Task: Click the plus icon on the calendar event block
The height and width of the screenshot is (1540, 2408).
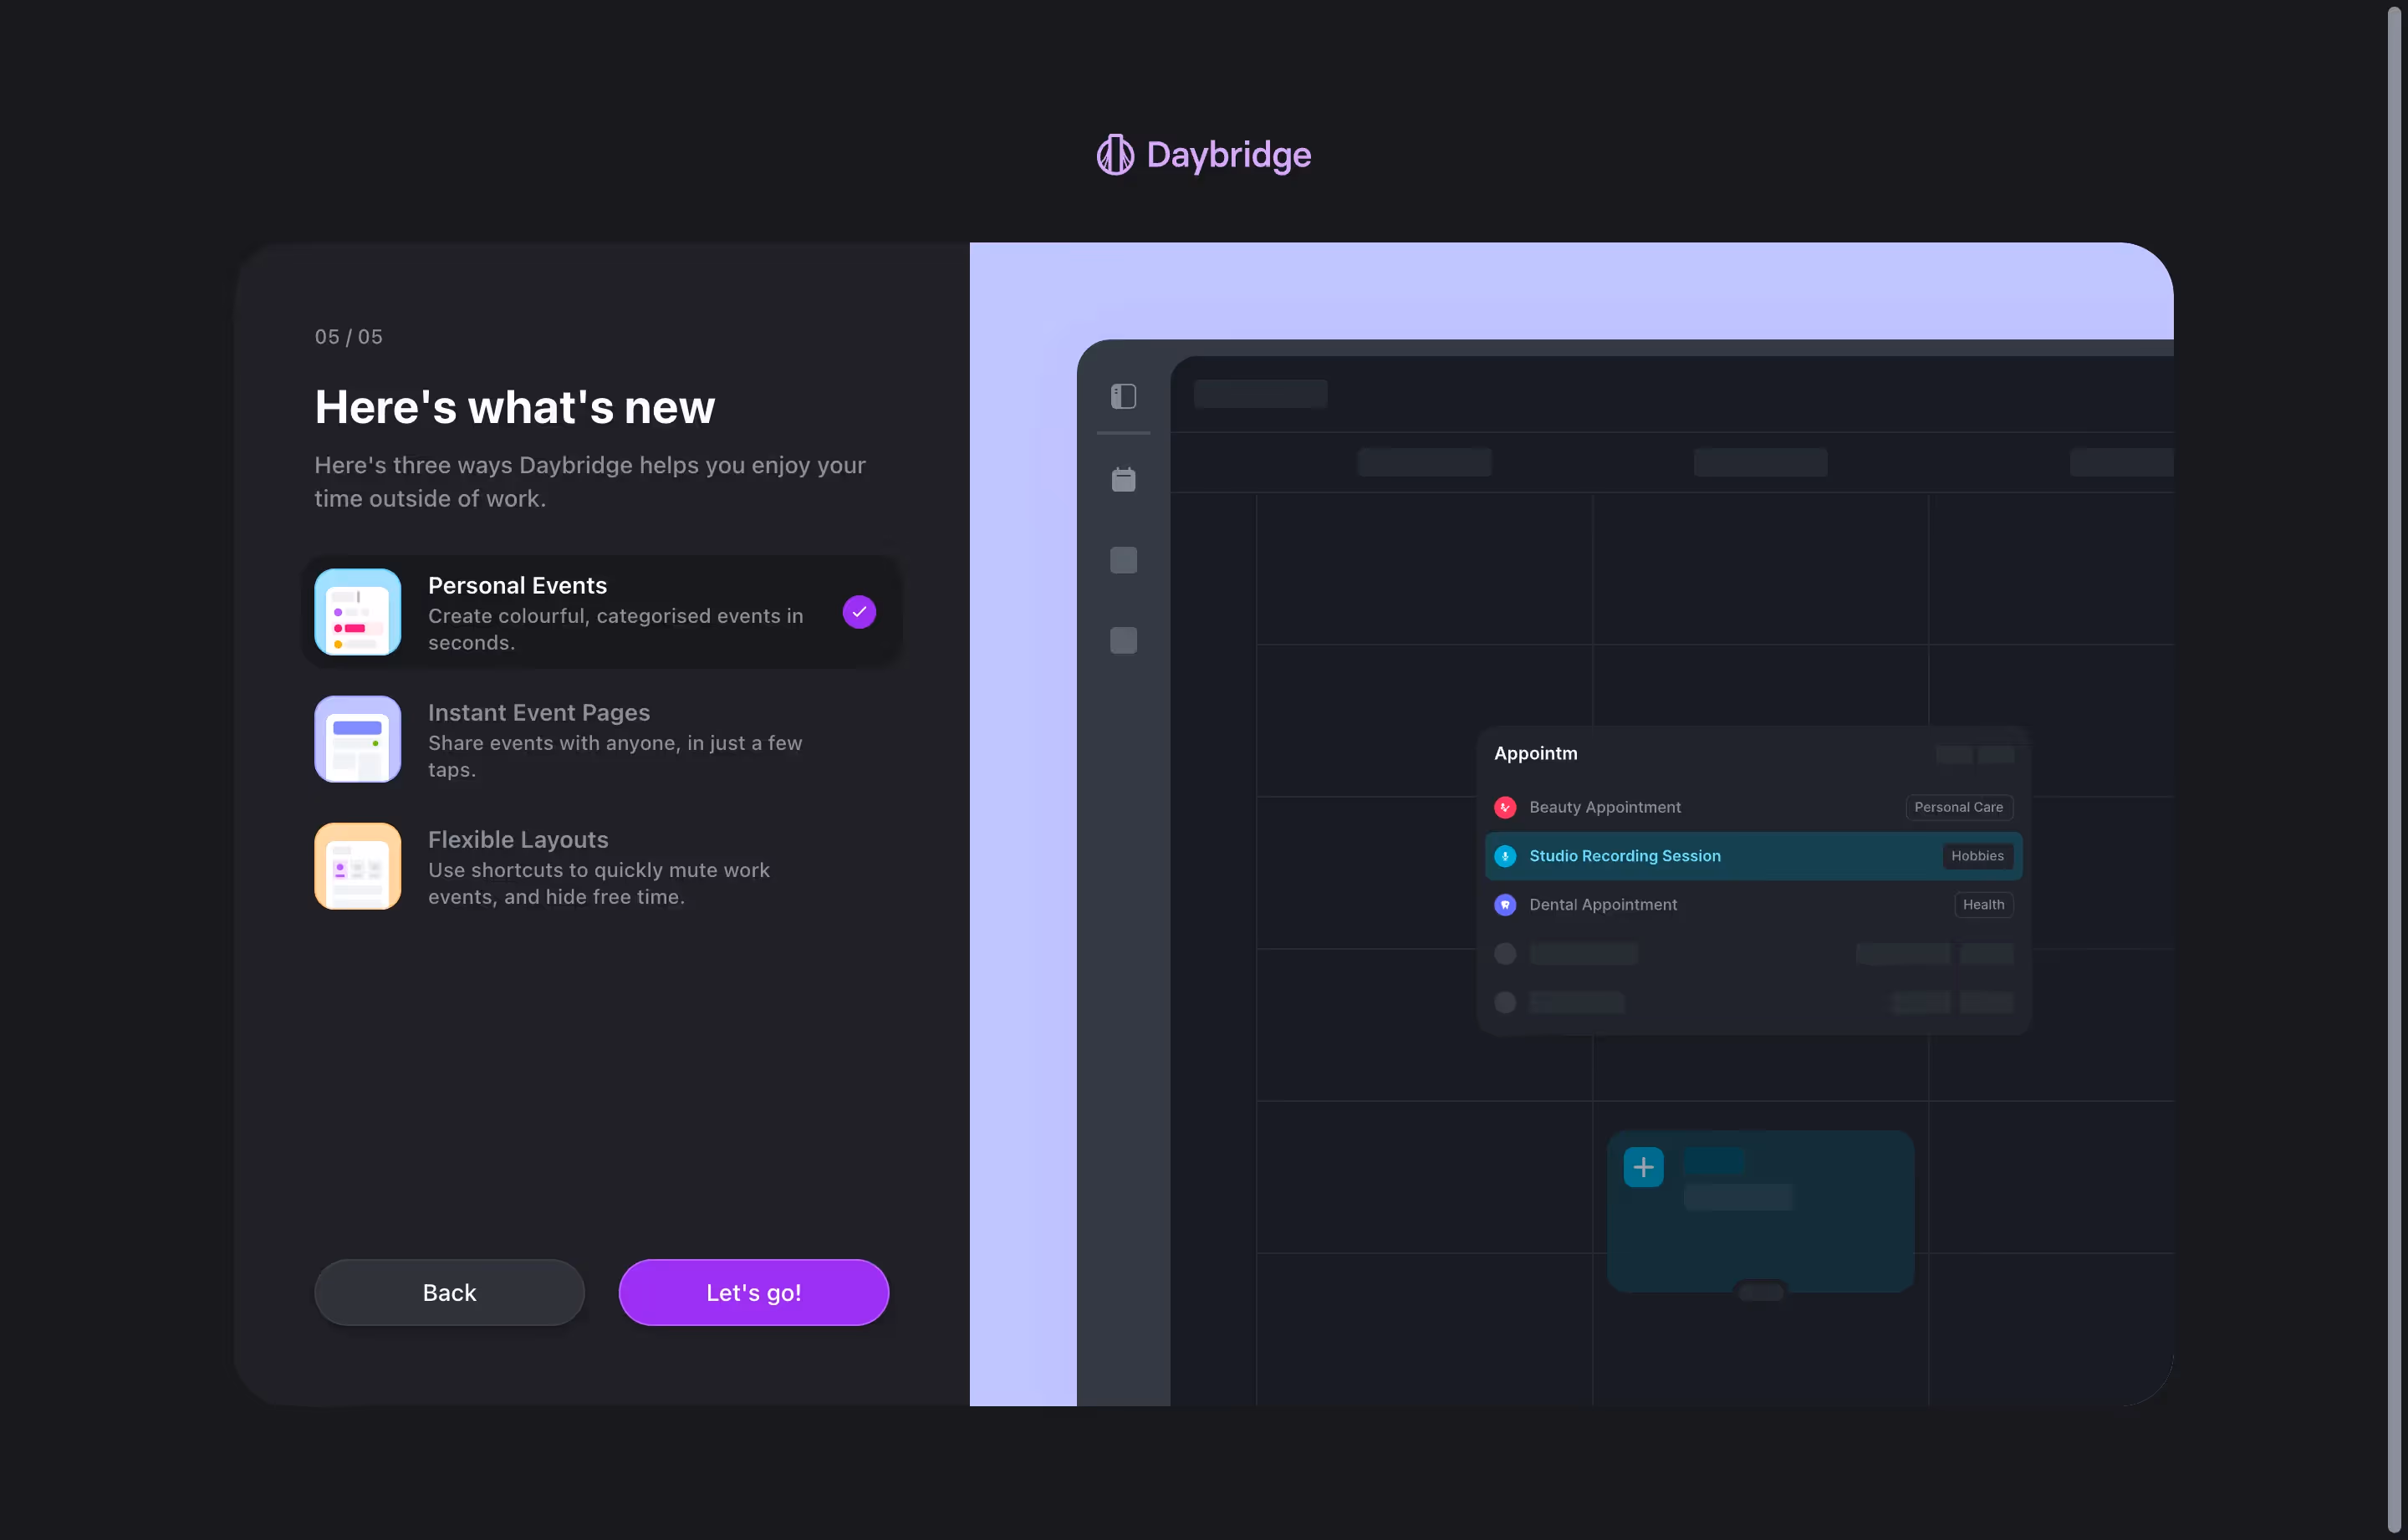Action: point(1643,1166)
